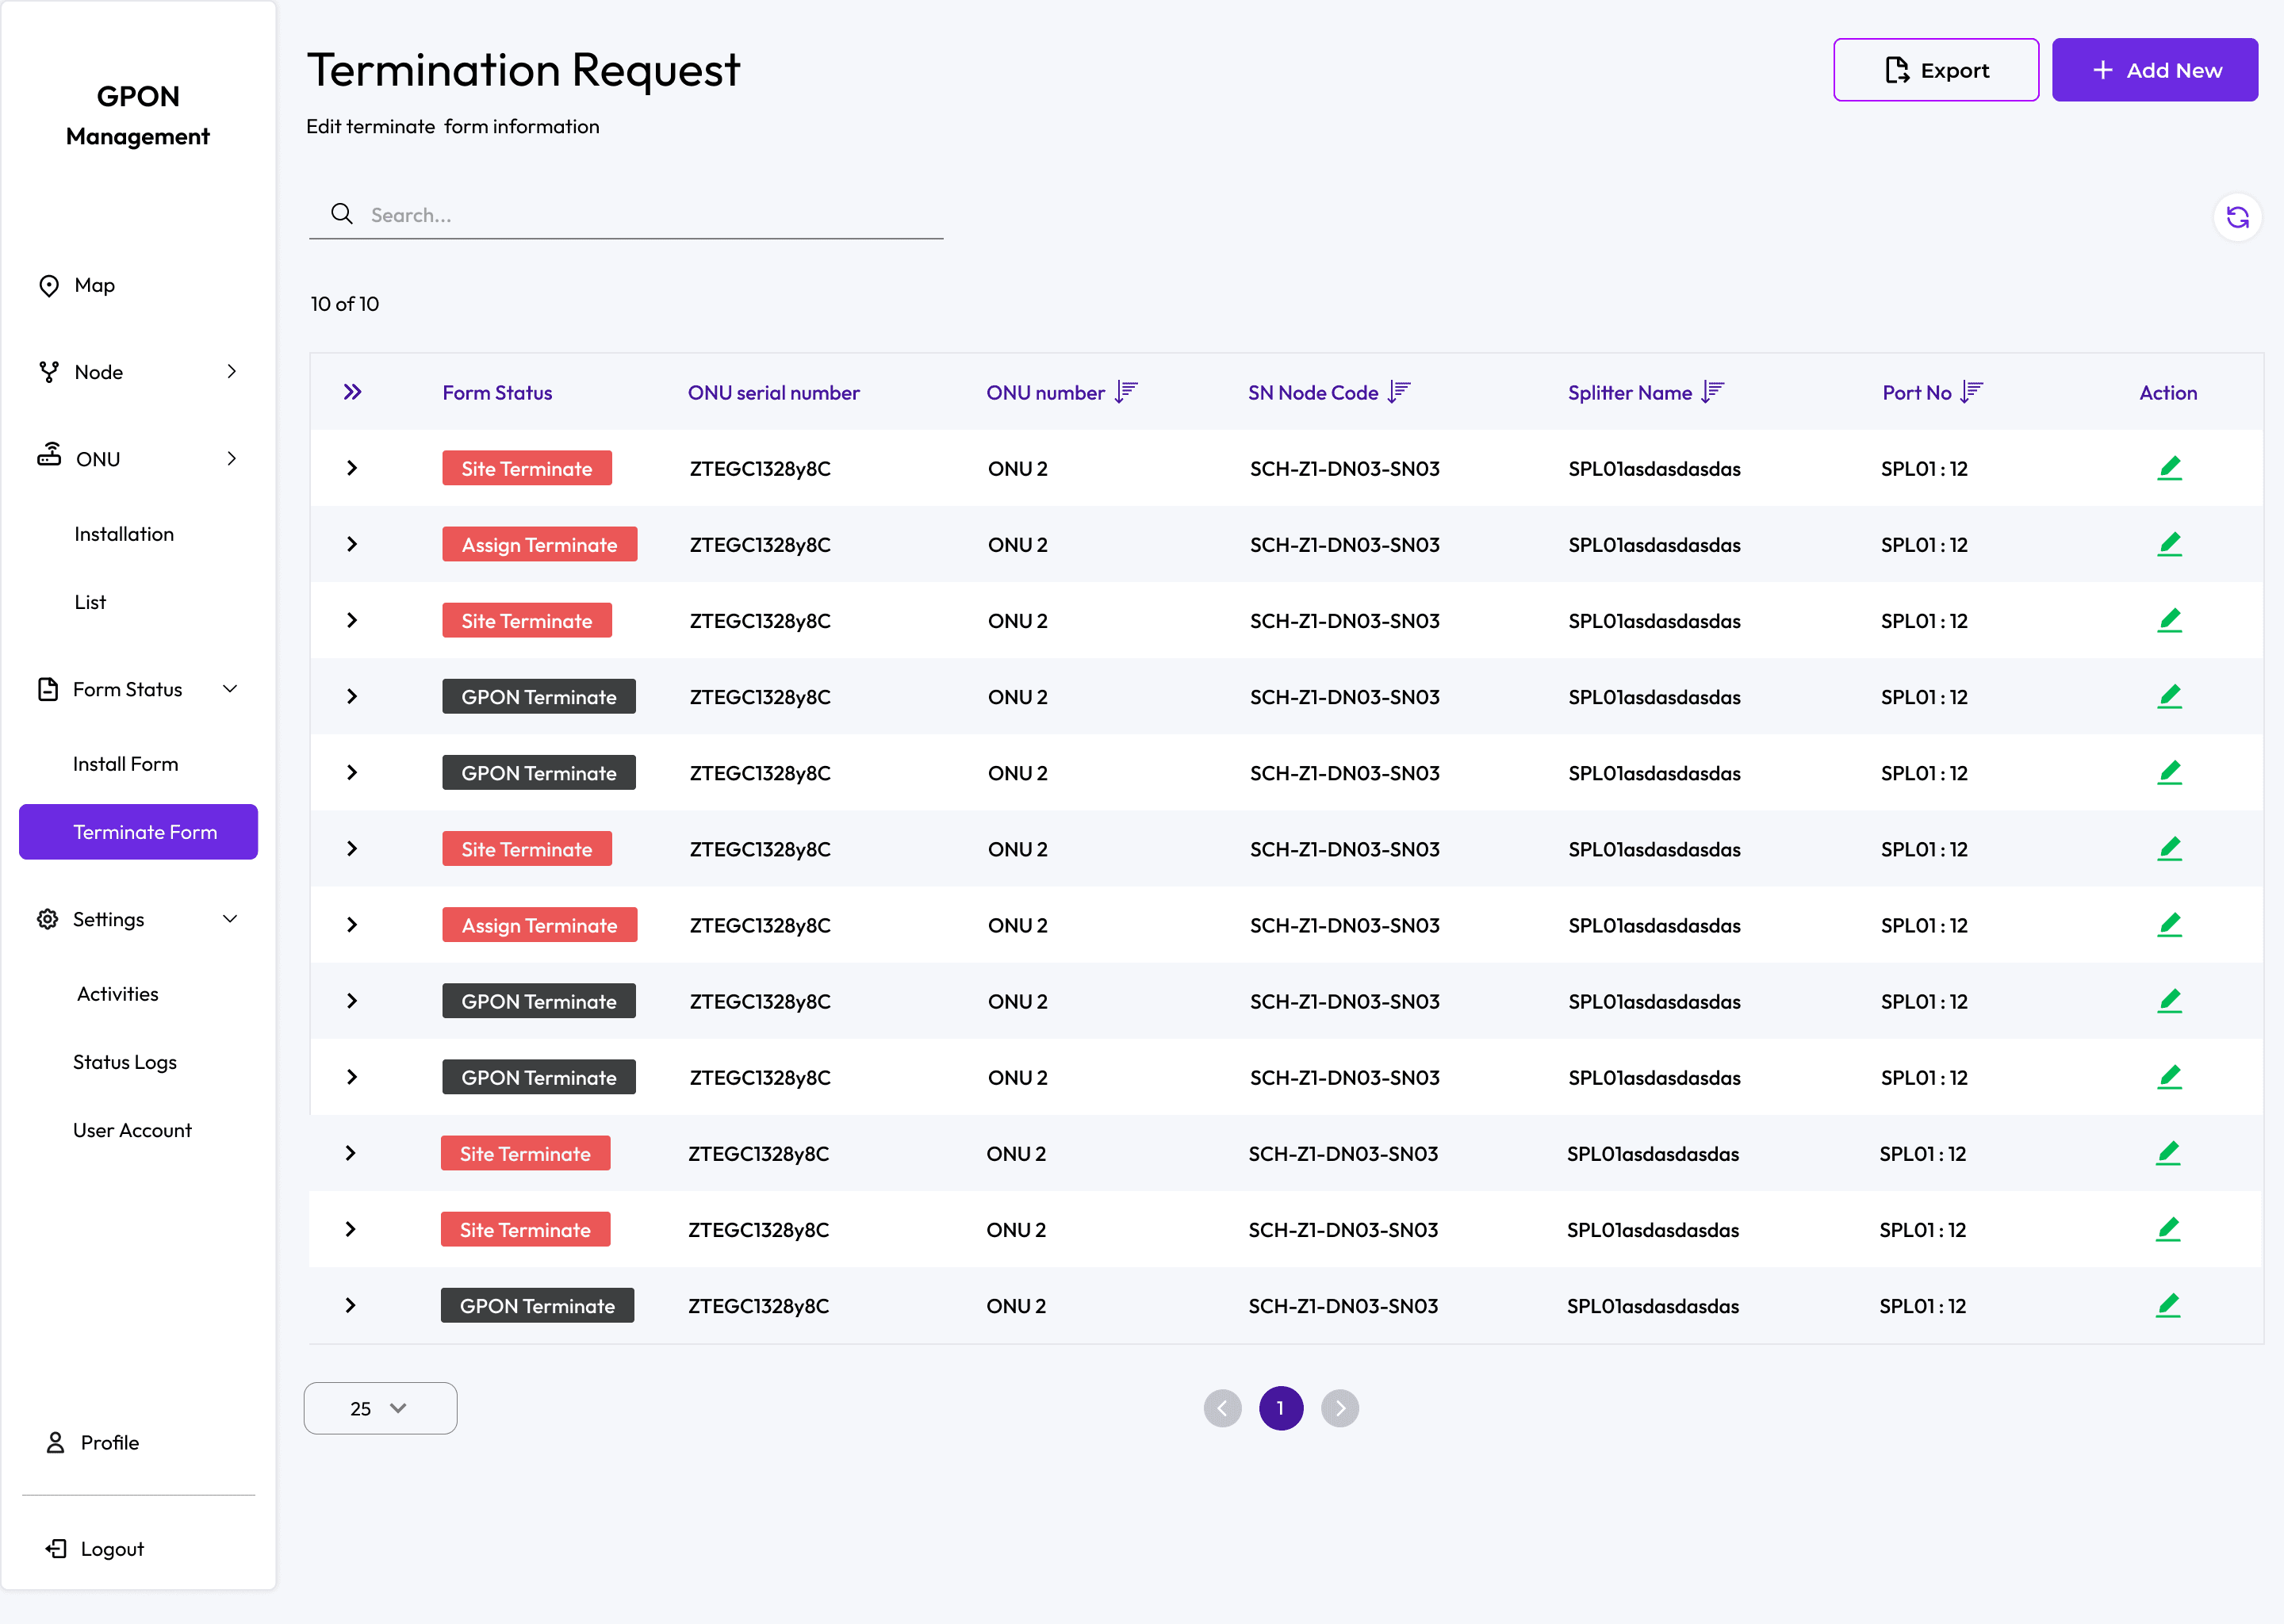
Task: Go to next page arrow
Action: (x=1340, y=1408)
